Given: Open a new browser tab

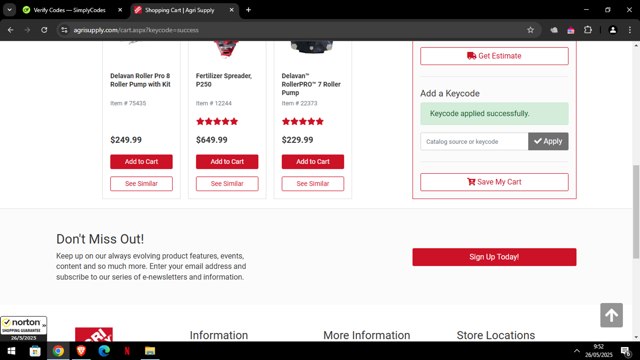Looking at the screenshot, I should (248, 10).
